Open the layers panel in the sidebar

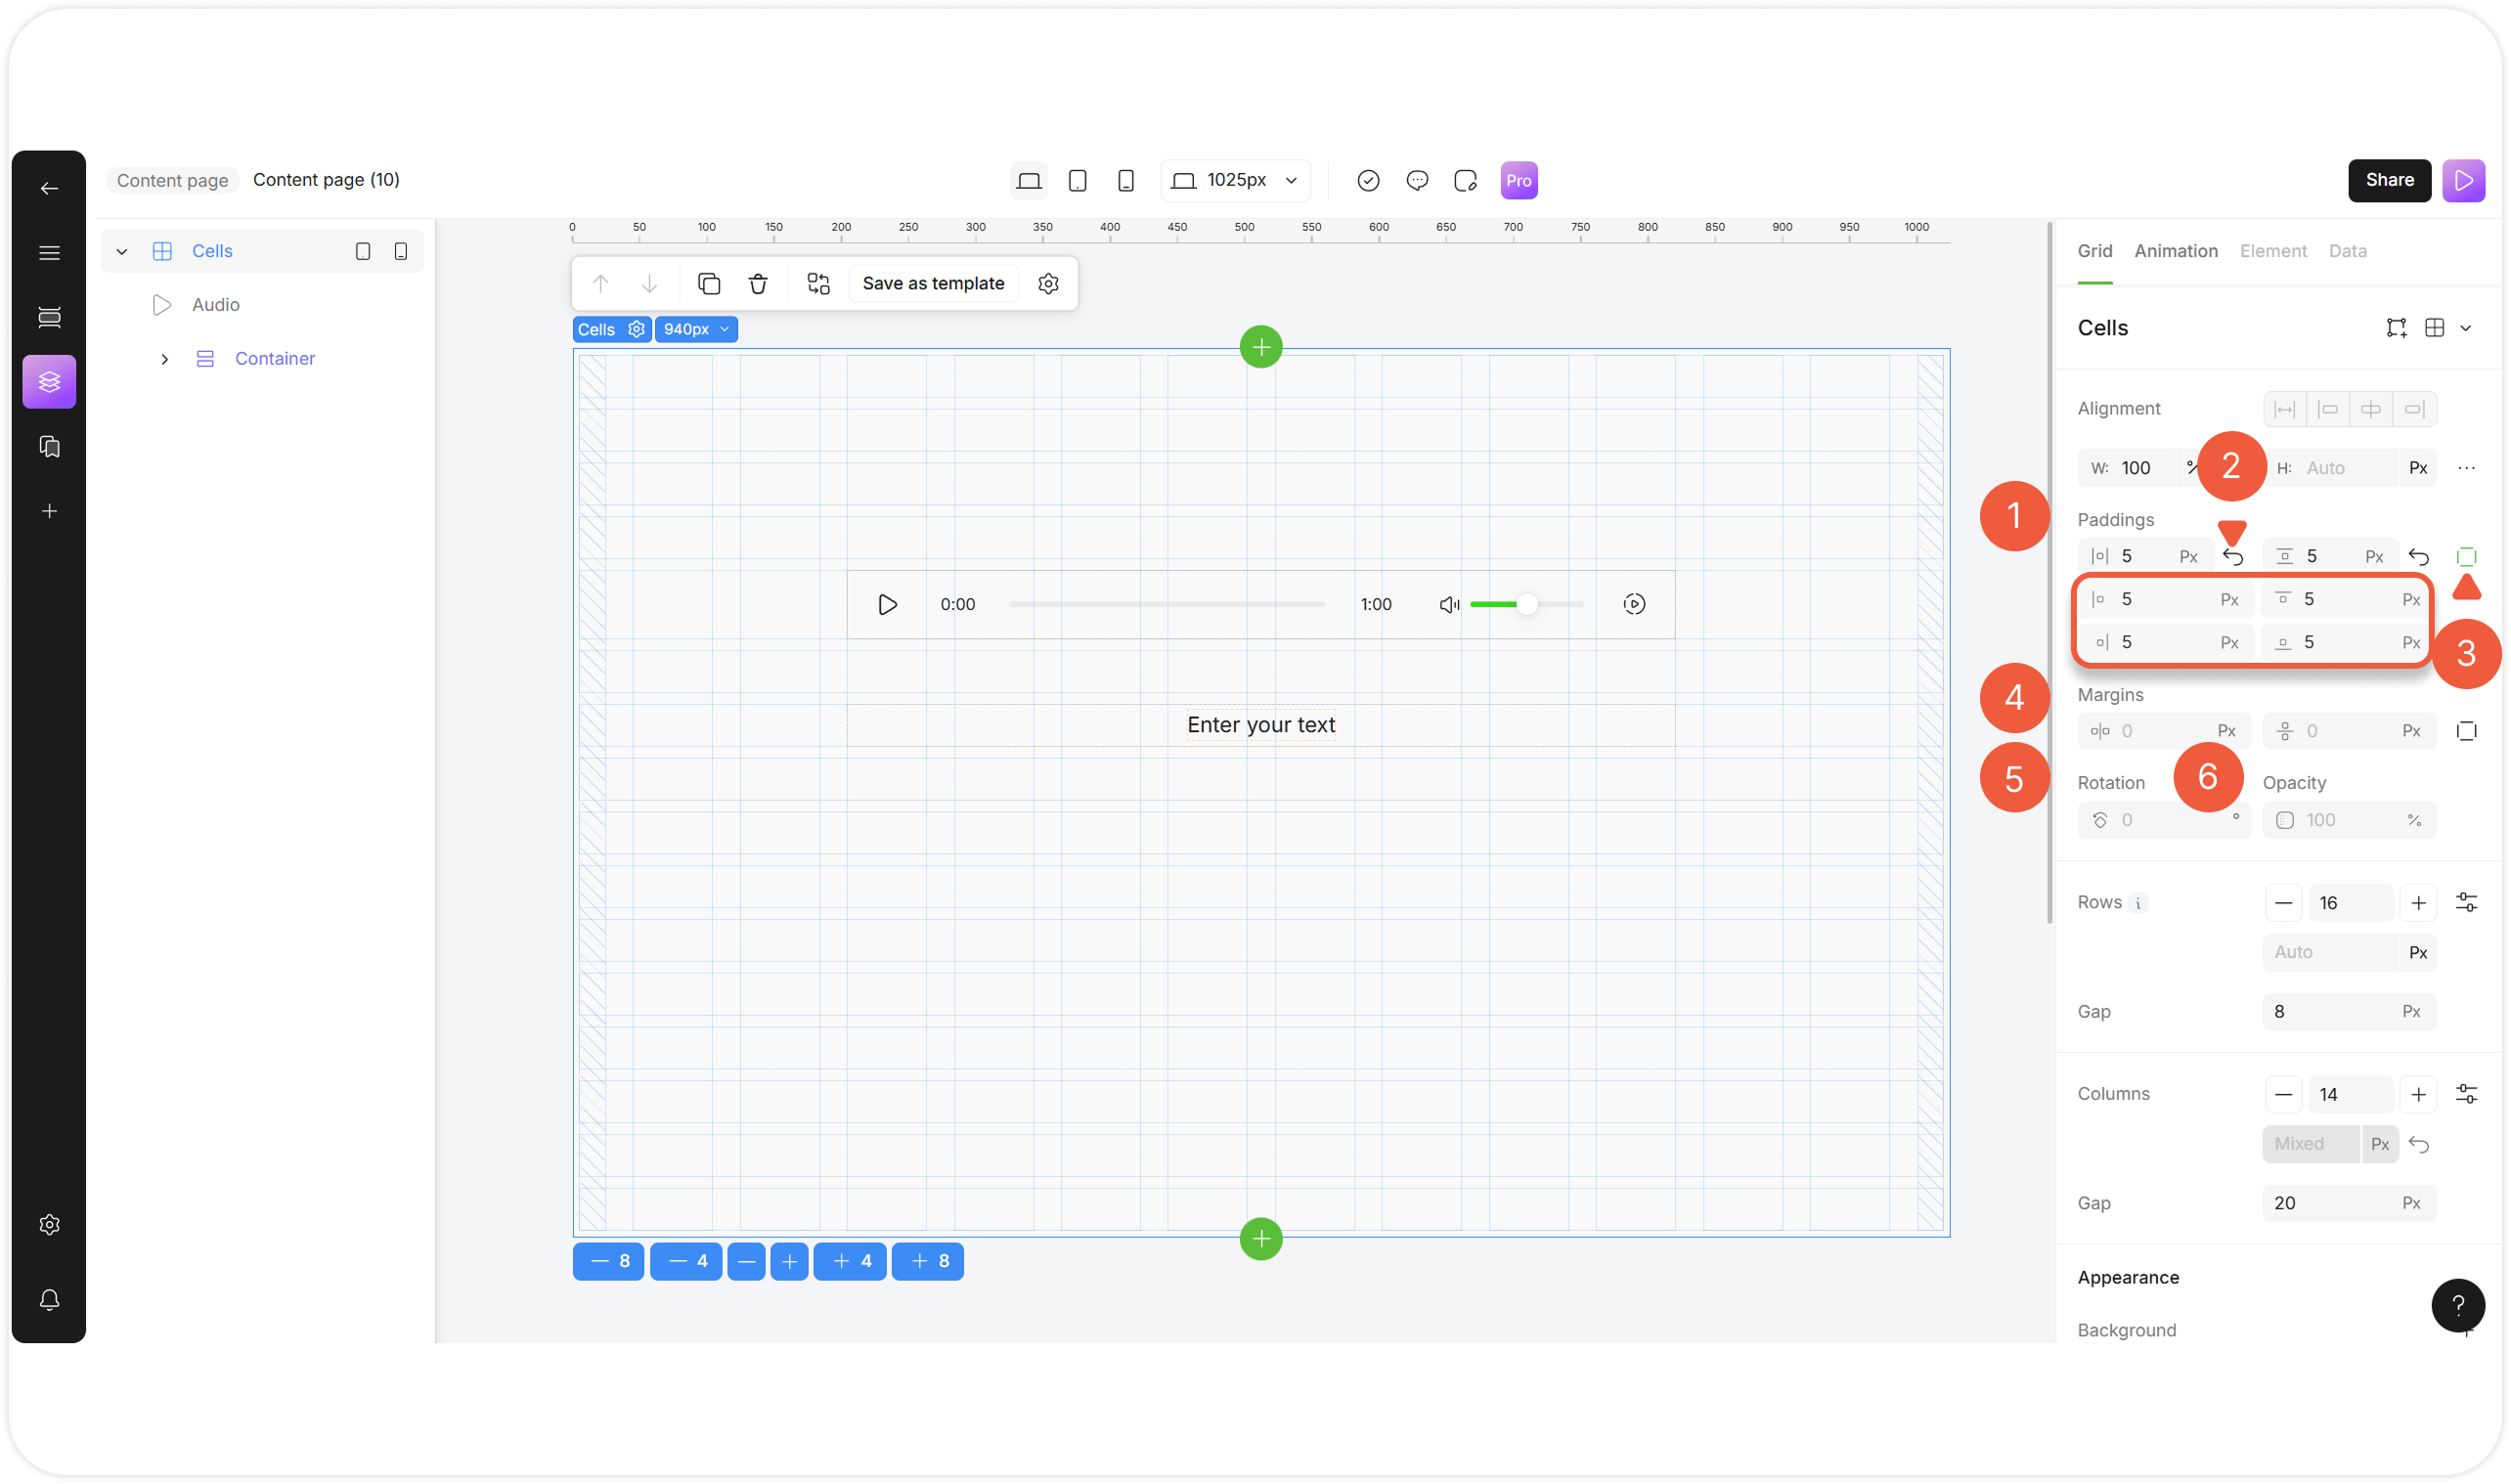49,381
